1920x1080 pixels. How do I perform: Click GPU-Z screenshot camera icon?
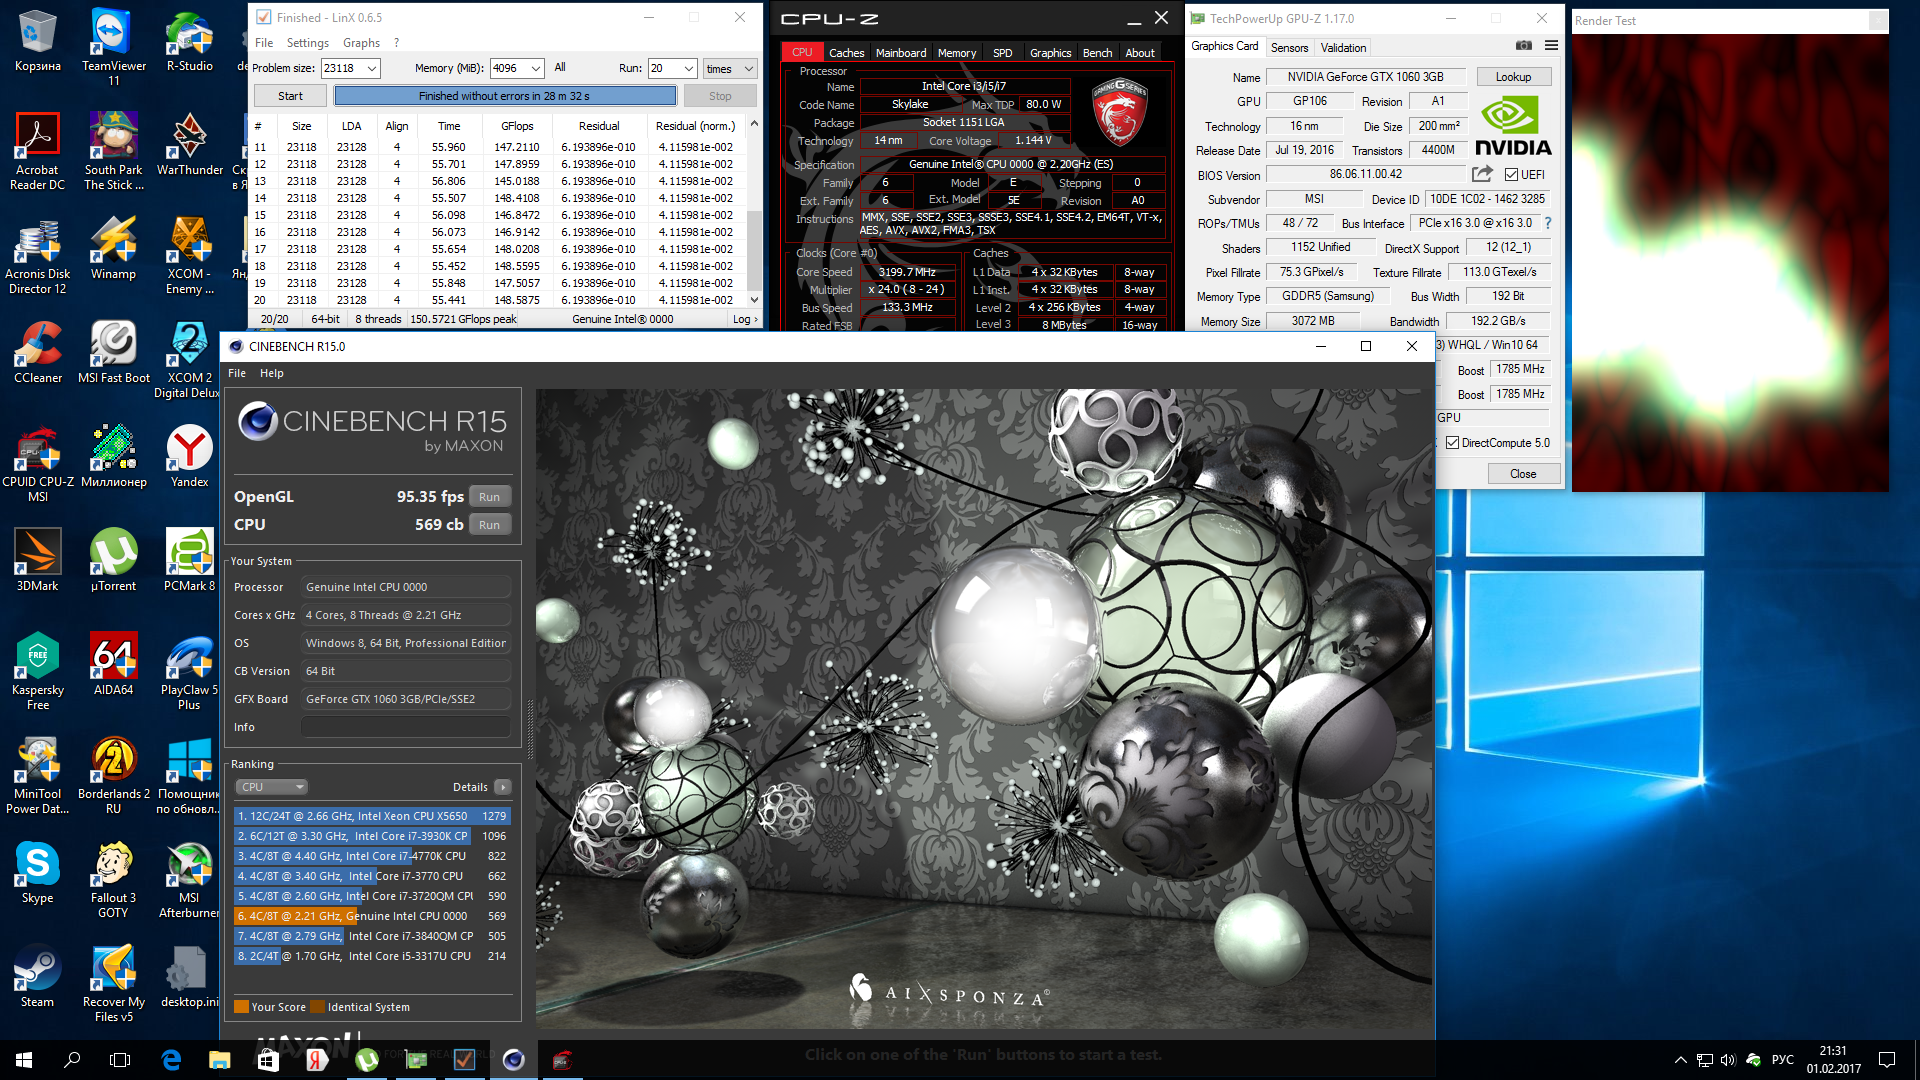tap(1523, 46)
